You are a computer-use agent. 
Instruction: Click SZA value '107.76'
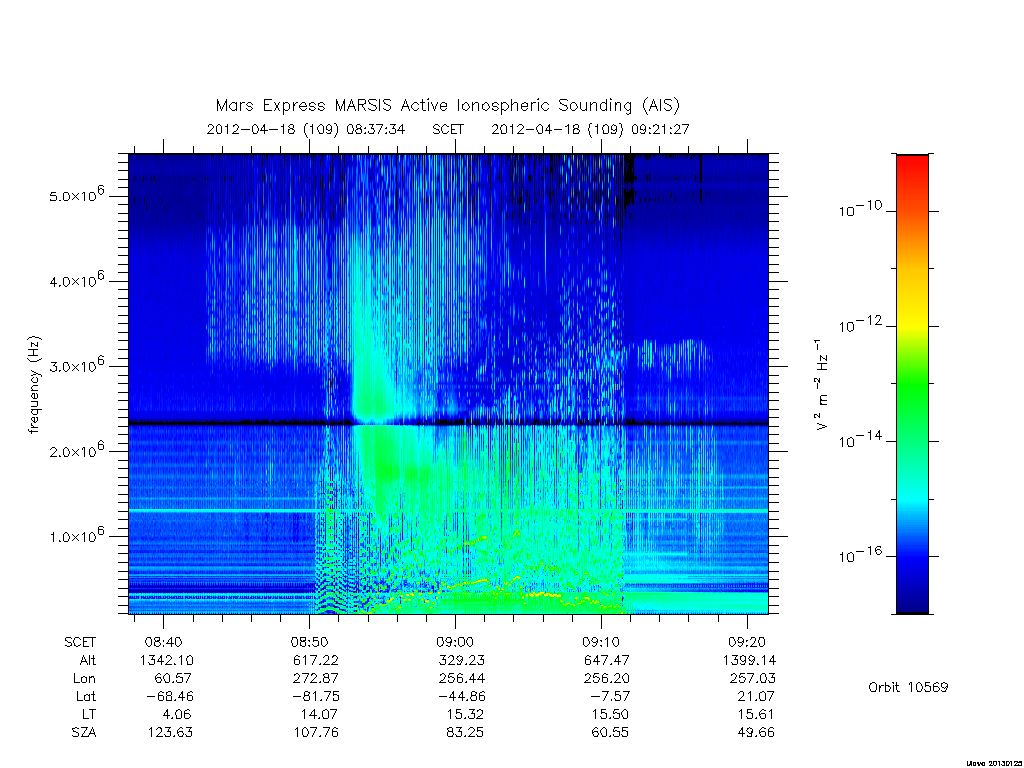[x=316, y=732]
